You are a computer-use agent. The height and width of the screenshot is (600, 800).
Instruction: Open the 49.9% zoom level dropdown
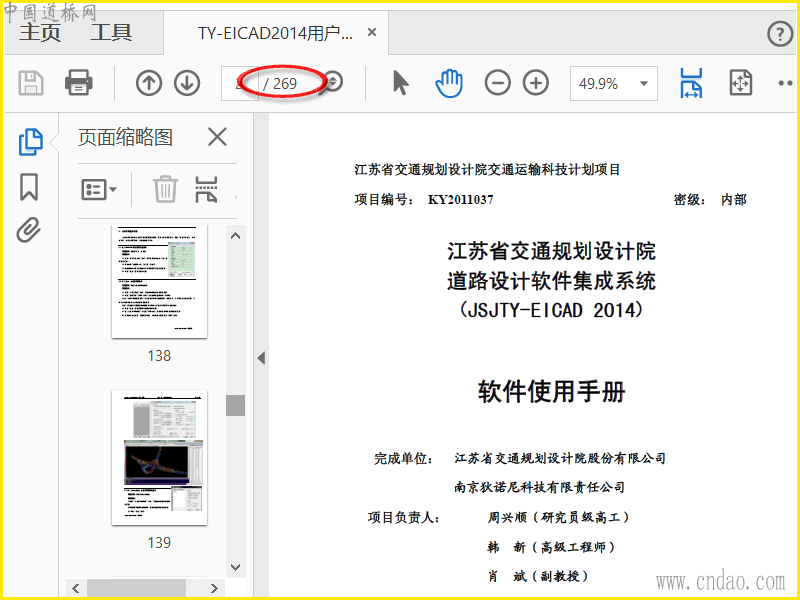pos(613,83)
